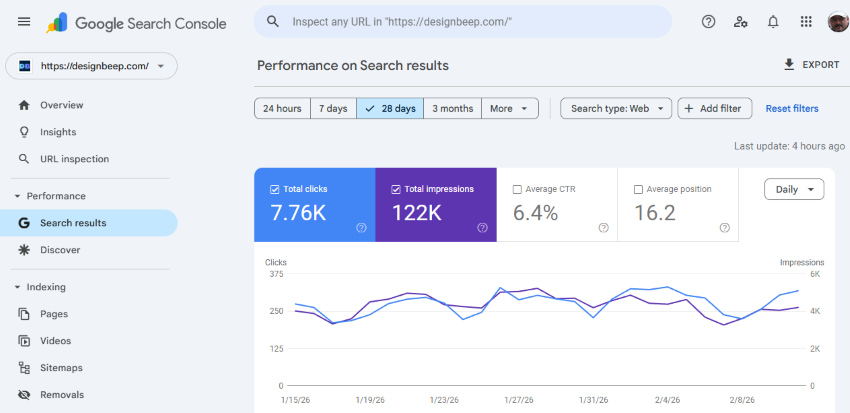
Task: Open the hamburger main menu
Action: (24, 22)
